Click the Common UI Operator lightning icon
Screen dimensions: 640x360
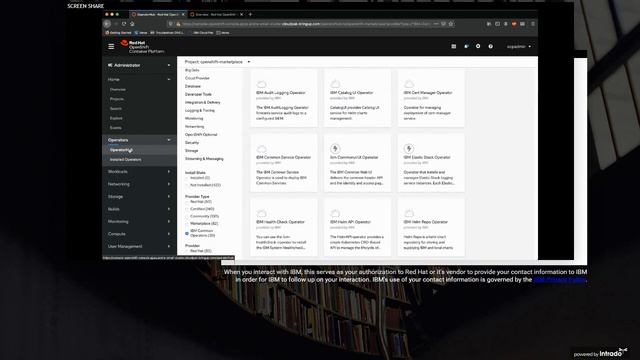click(x=335, y=149)
